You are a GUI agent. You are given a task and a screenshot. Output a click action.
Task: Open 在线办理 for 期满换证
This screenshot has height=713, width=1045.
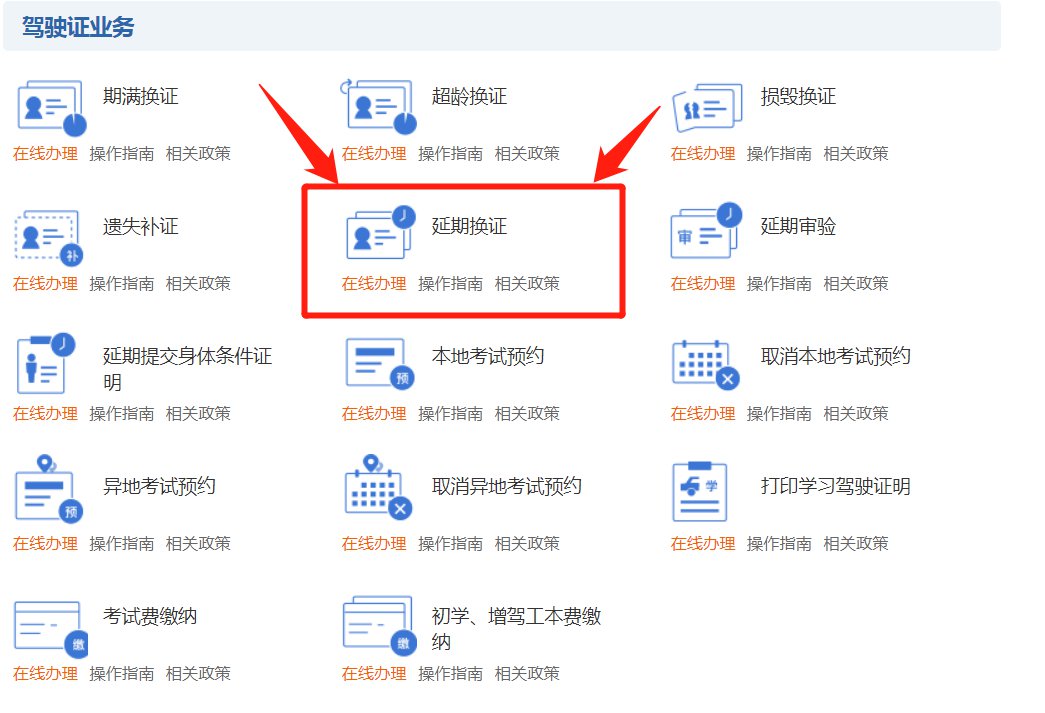coord(45,154)
